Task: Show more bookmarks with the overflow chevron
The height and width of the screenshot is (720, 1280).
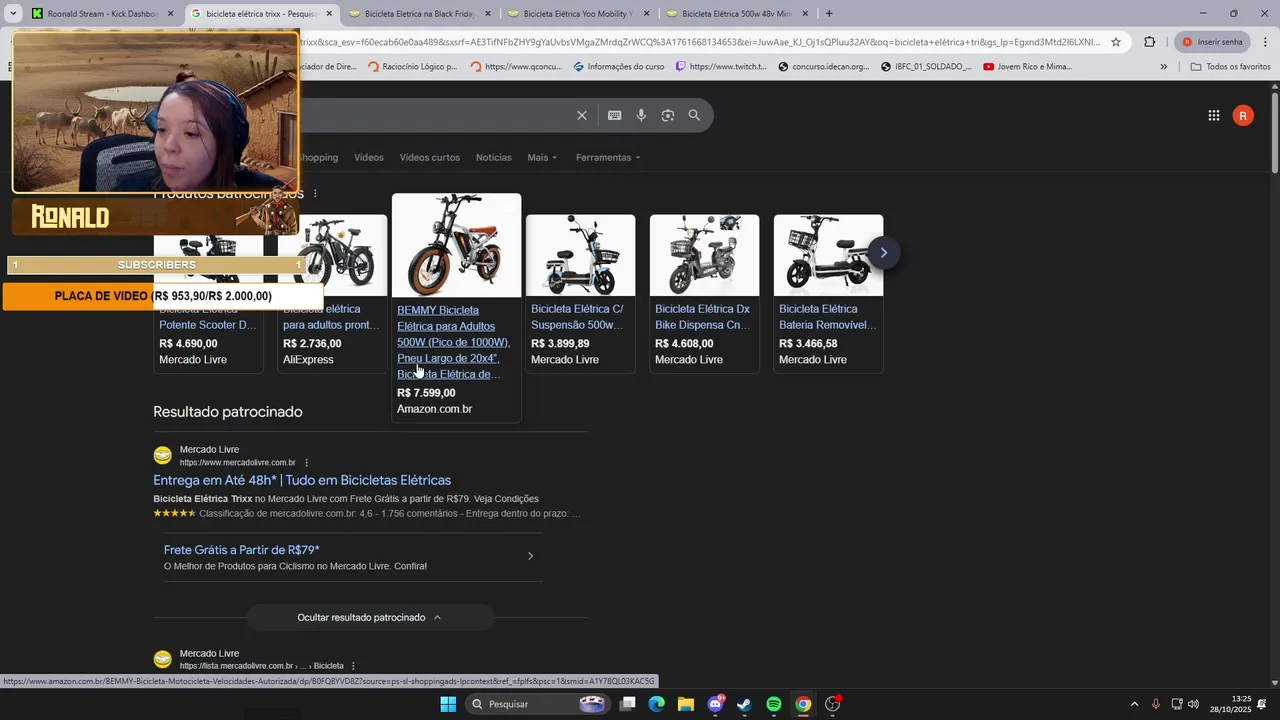Action: pyautogui.click(x=1163, y=67)
